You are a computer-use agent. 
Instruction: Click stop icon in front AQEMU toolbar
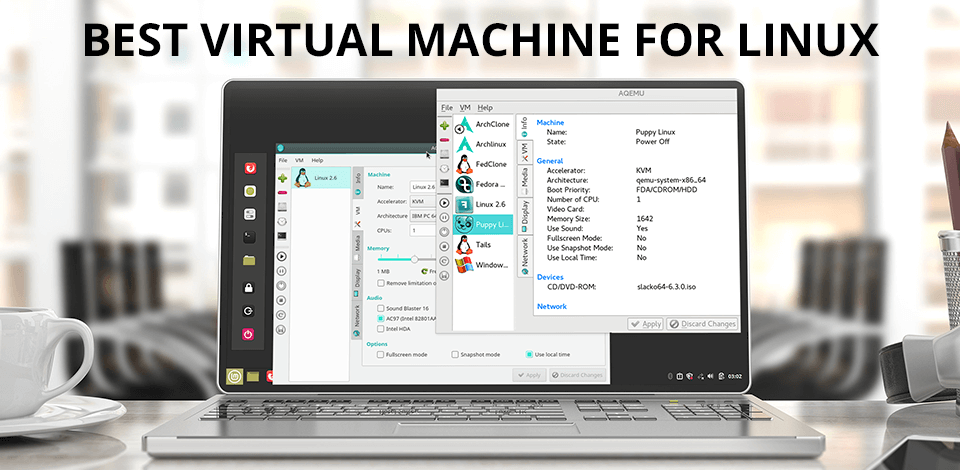(x=444, y=247)
